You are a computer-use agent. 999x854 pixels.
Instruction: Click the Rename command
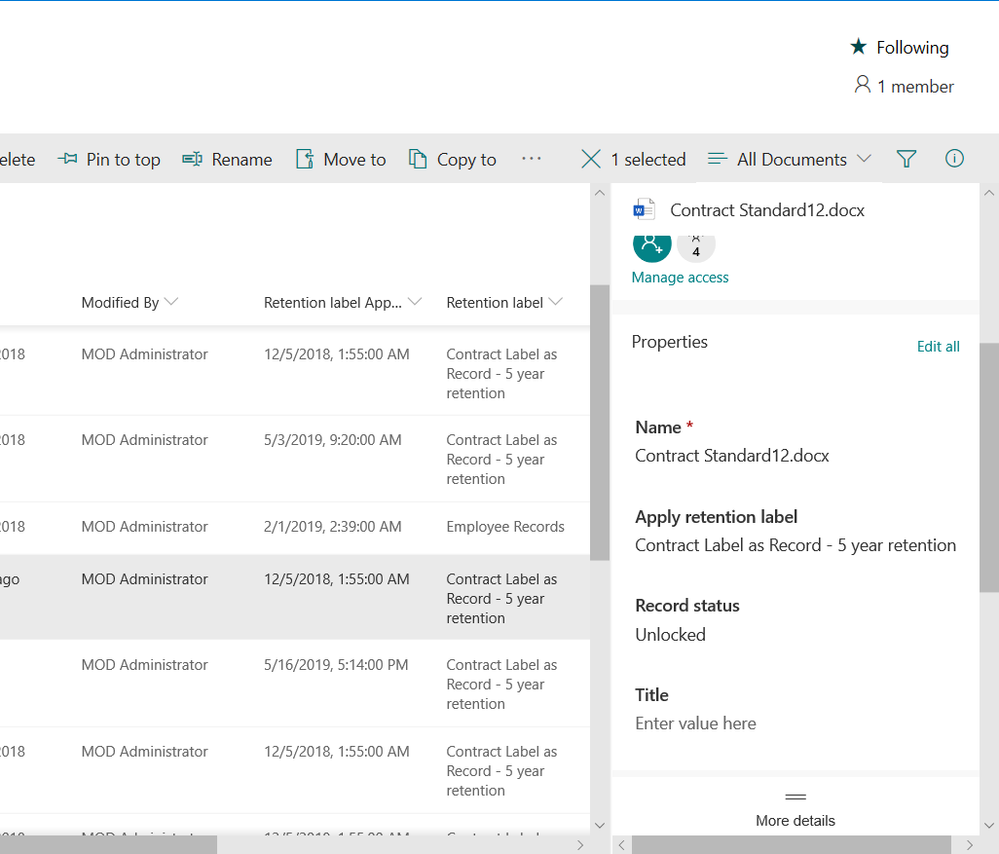227,159
